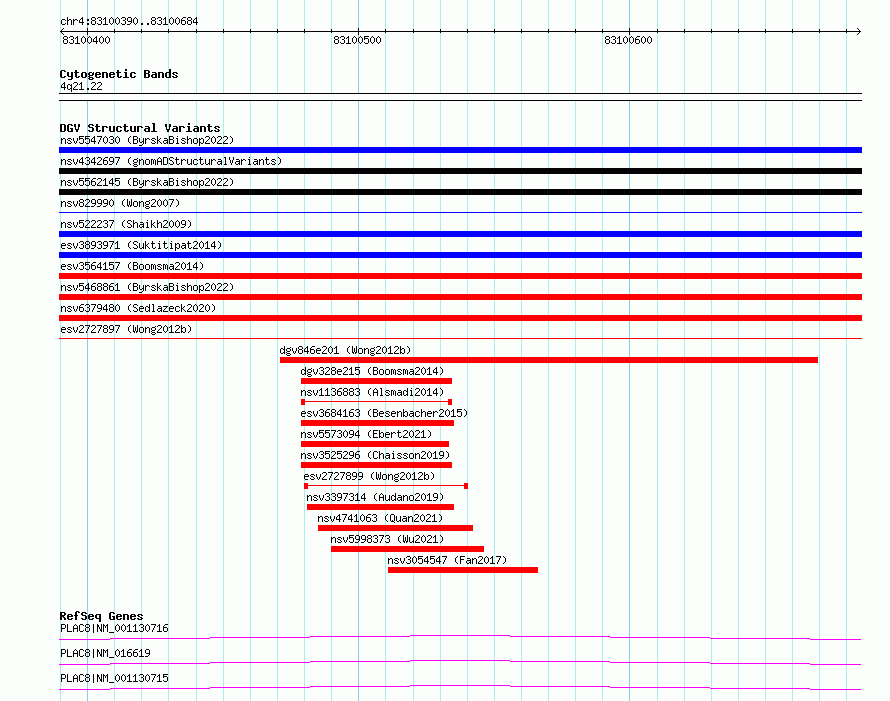The height and width of the screenshot is (701, 890).
Task: Click the blue bar under nsv5547030
Action: pos(460,150)
